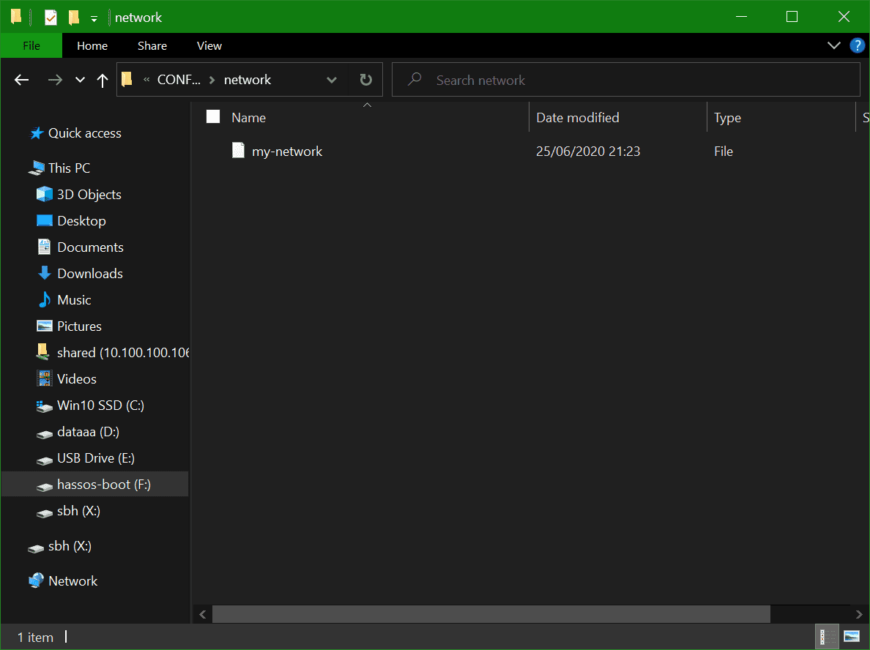
Task: Open address bar history dropdown
Action: [332, 80]
